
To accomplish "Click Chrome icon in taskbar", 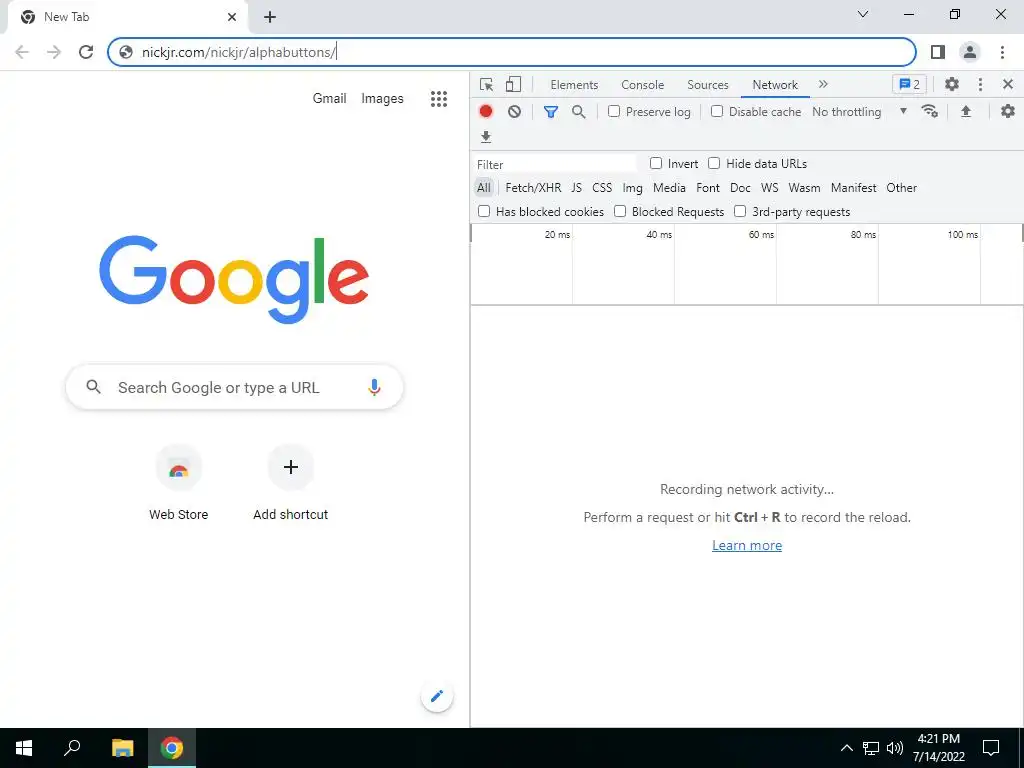I will pyautogui.click(x=172, y=748).
